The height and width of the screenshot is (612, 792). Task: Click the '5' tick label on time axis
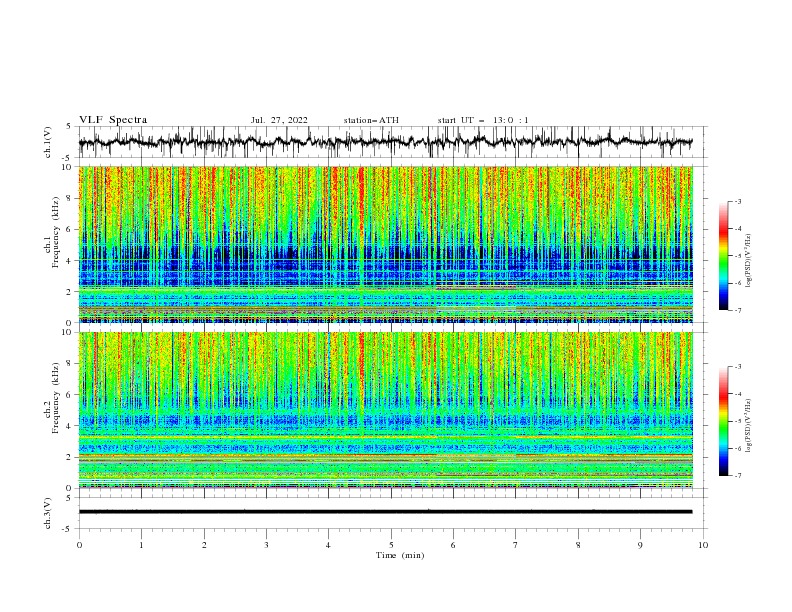tap(391, 545)
